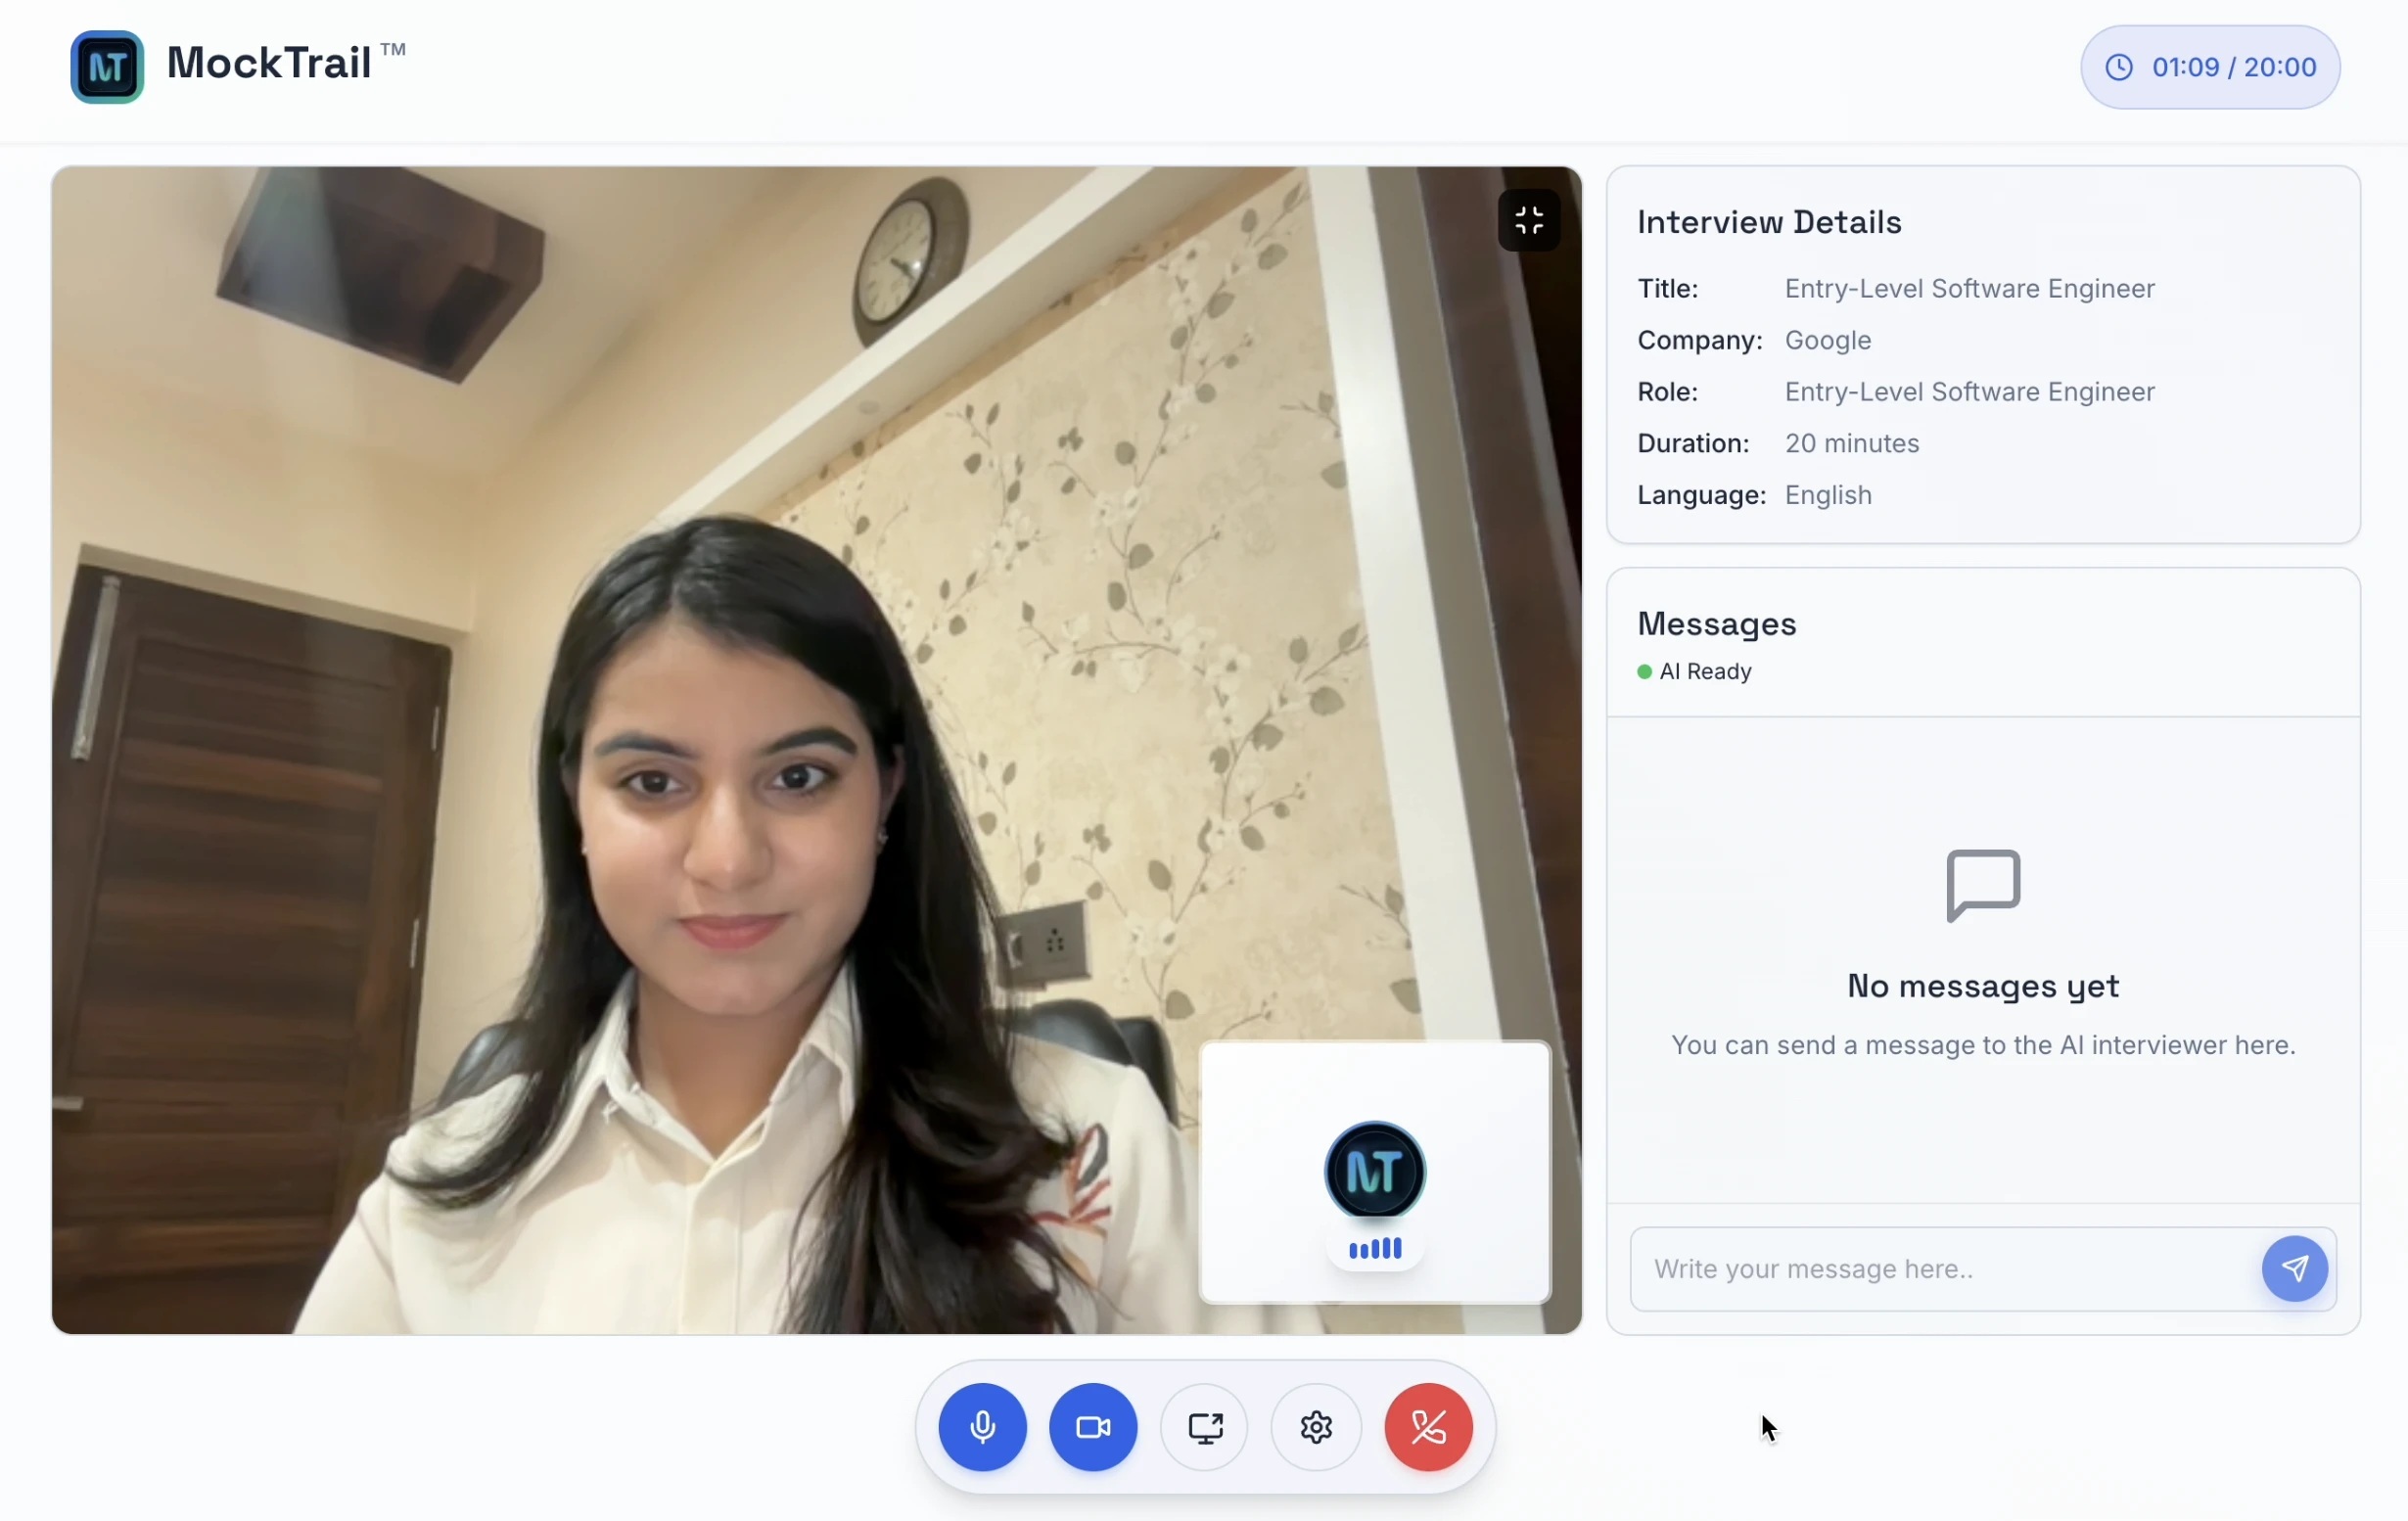Click the AI audio level bars
The image size is (2408, 1521).
coord(1375,1248)
